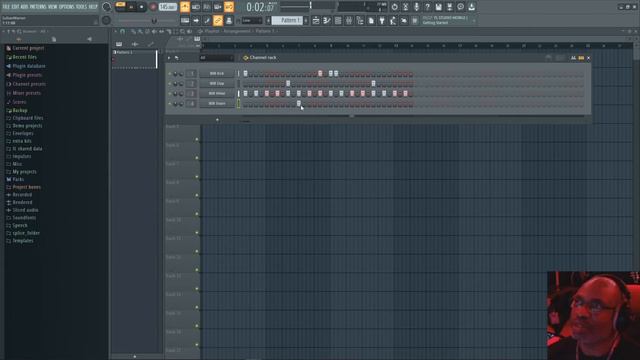The image size is (640, 360).
Task: Open the Channel rack view icon
Action: 338,20
